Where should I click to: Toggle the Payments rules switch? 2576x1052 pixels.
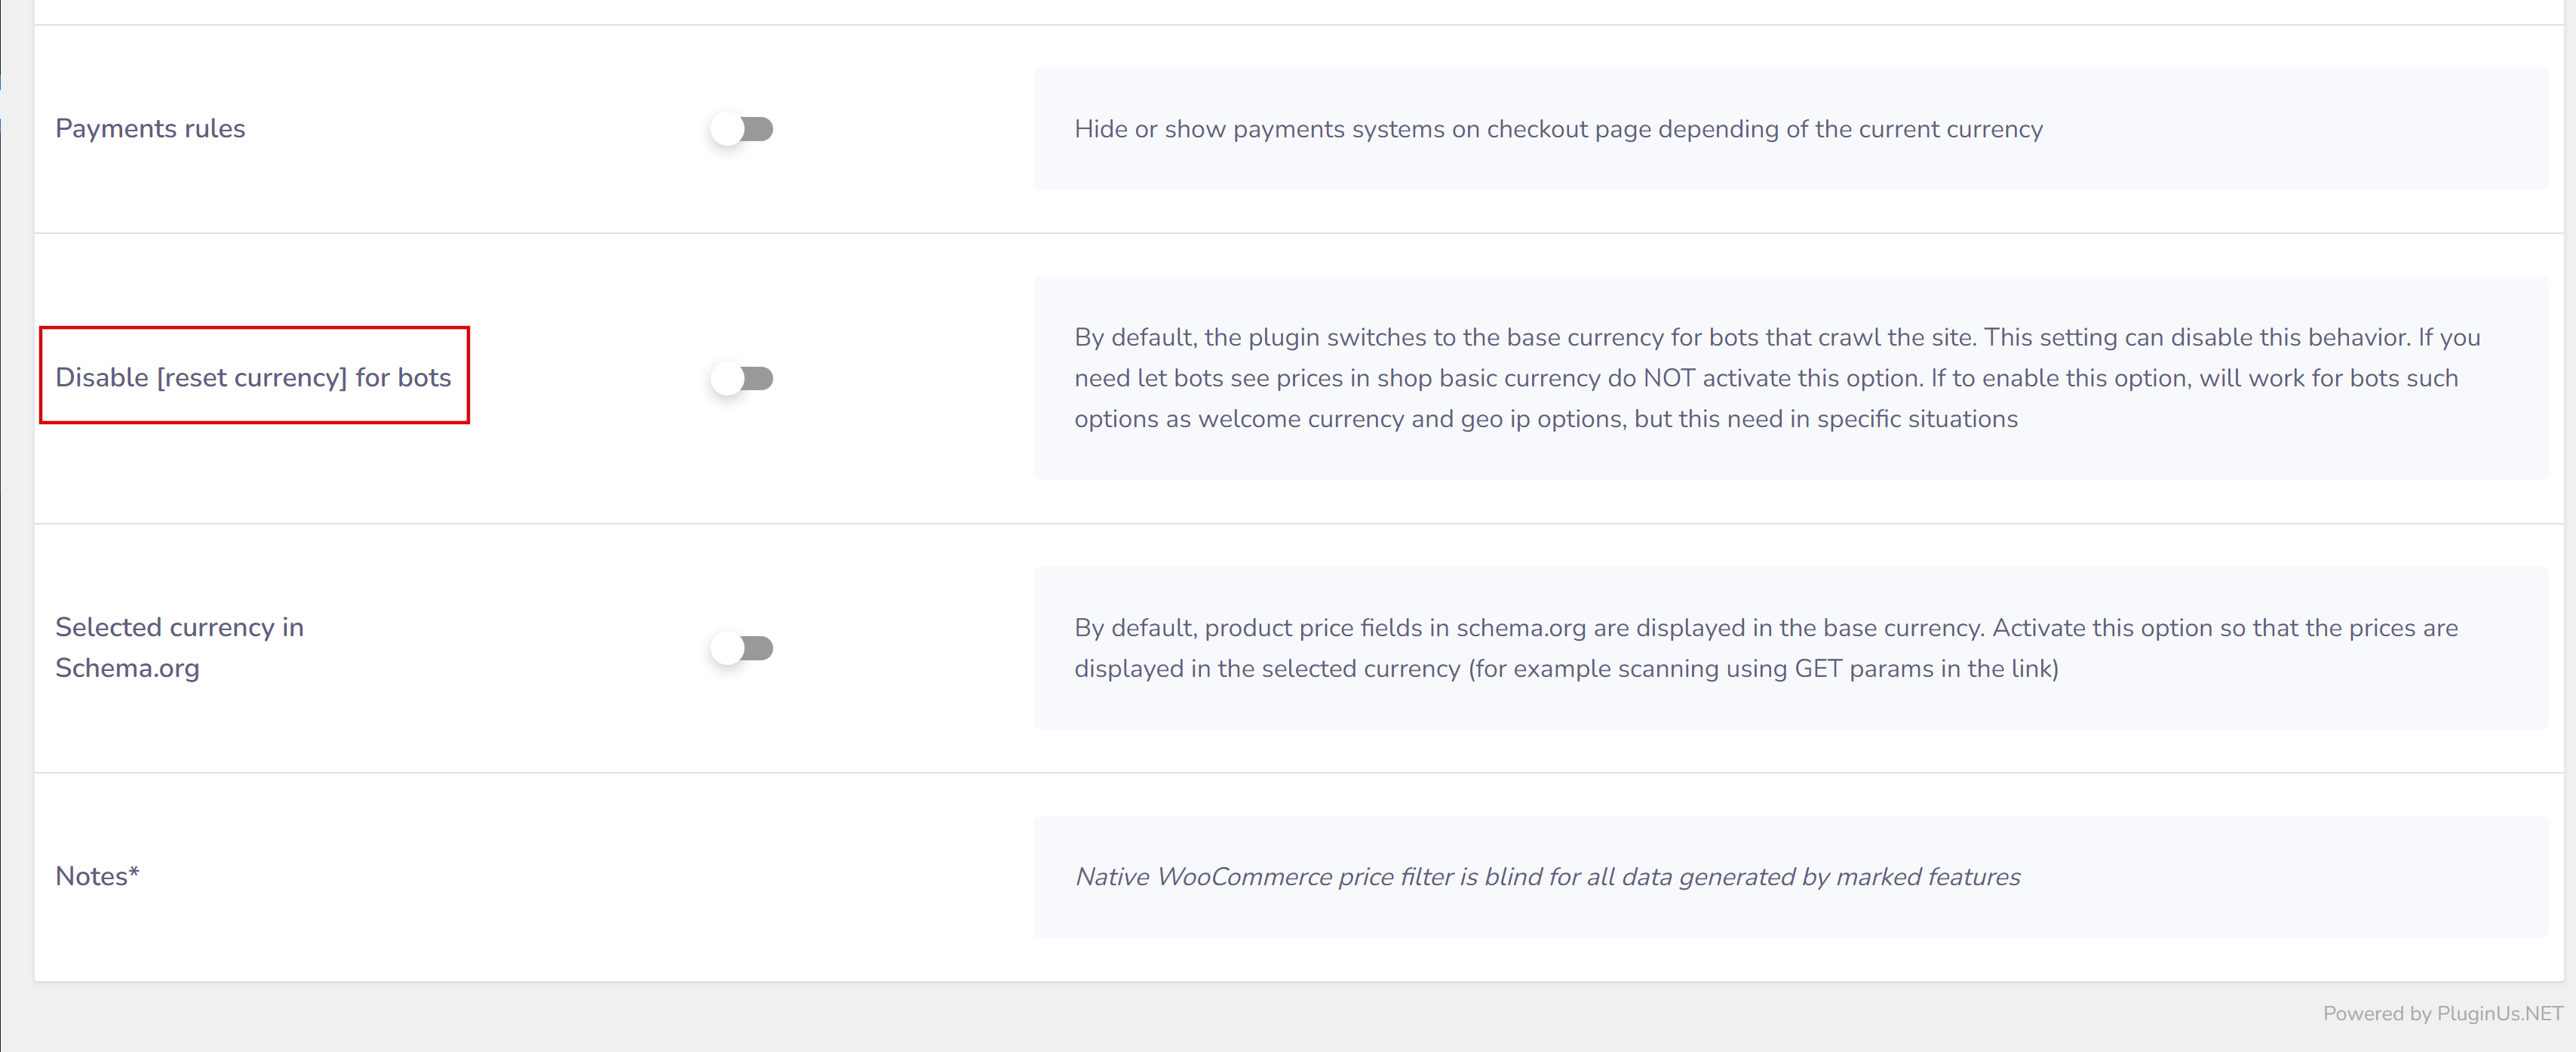(742, 129)
